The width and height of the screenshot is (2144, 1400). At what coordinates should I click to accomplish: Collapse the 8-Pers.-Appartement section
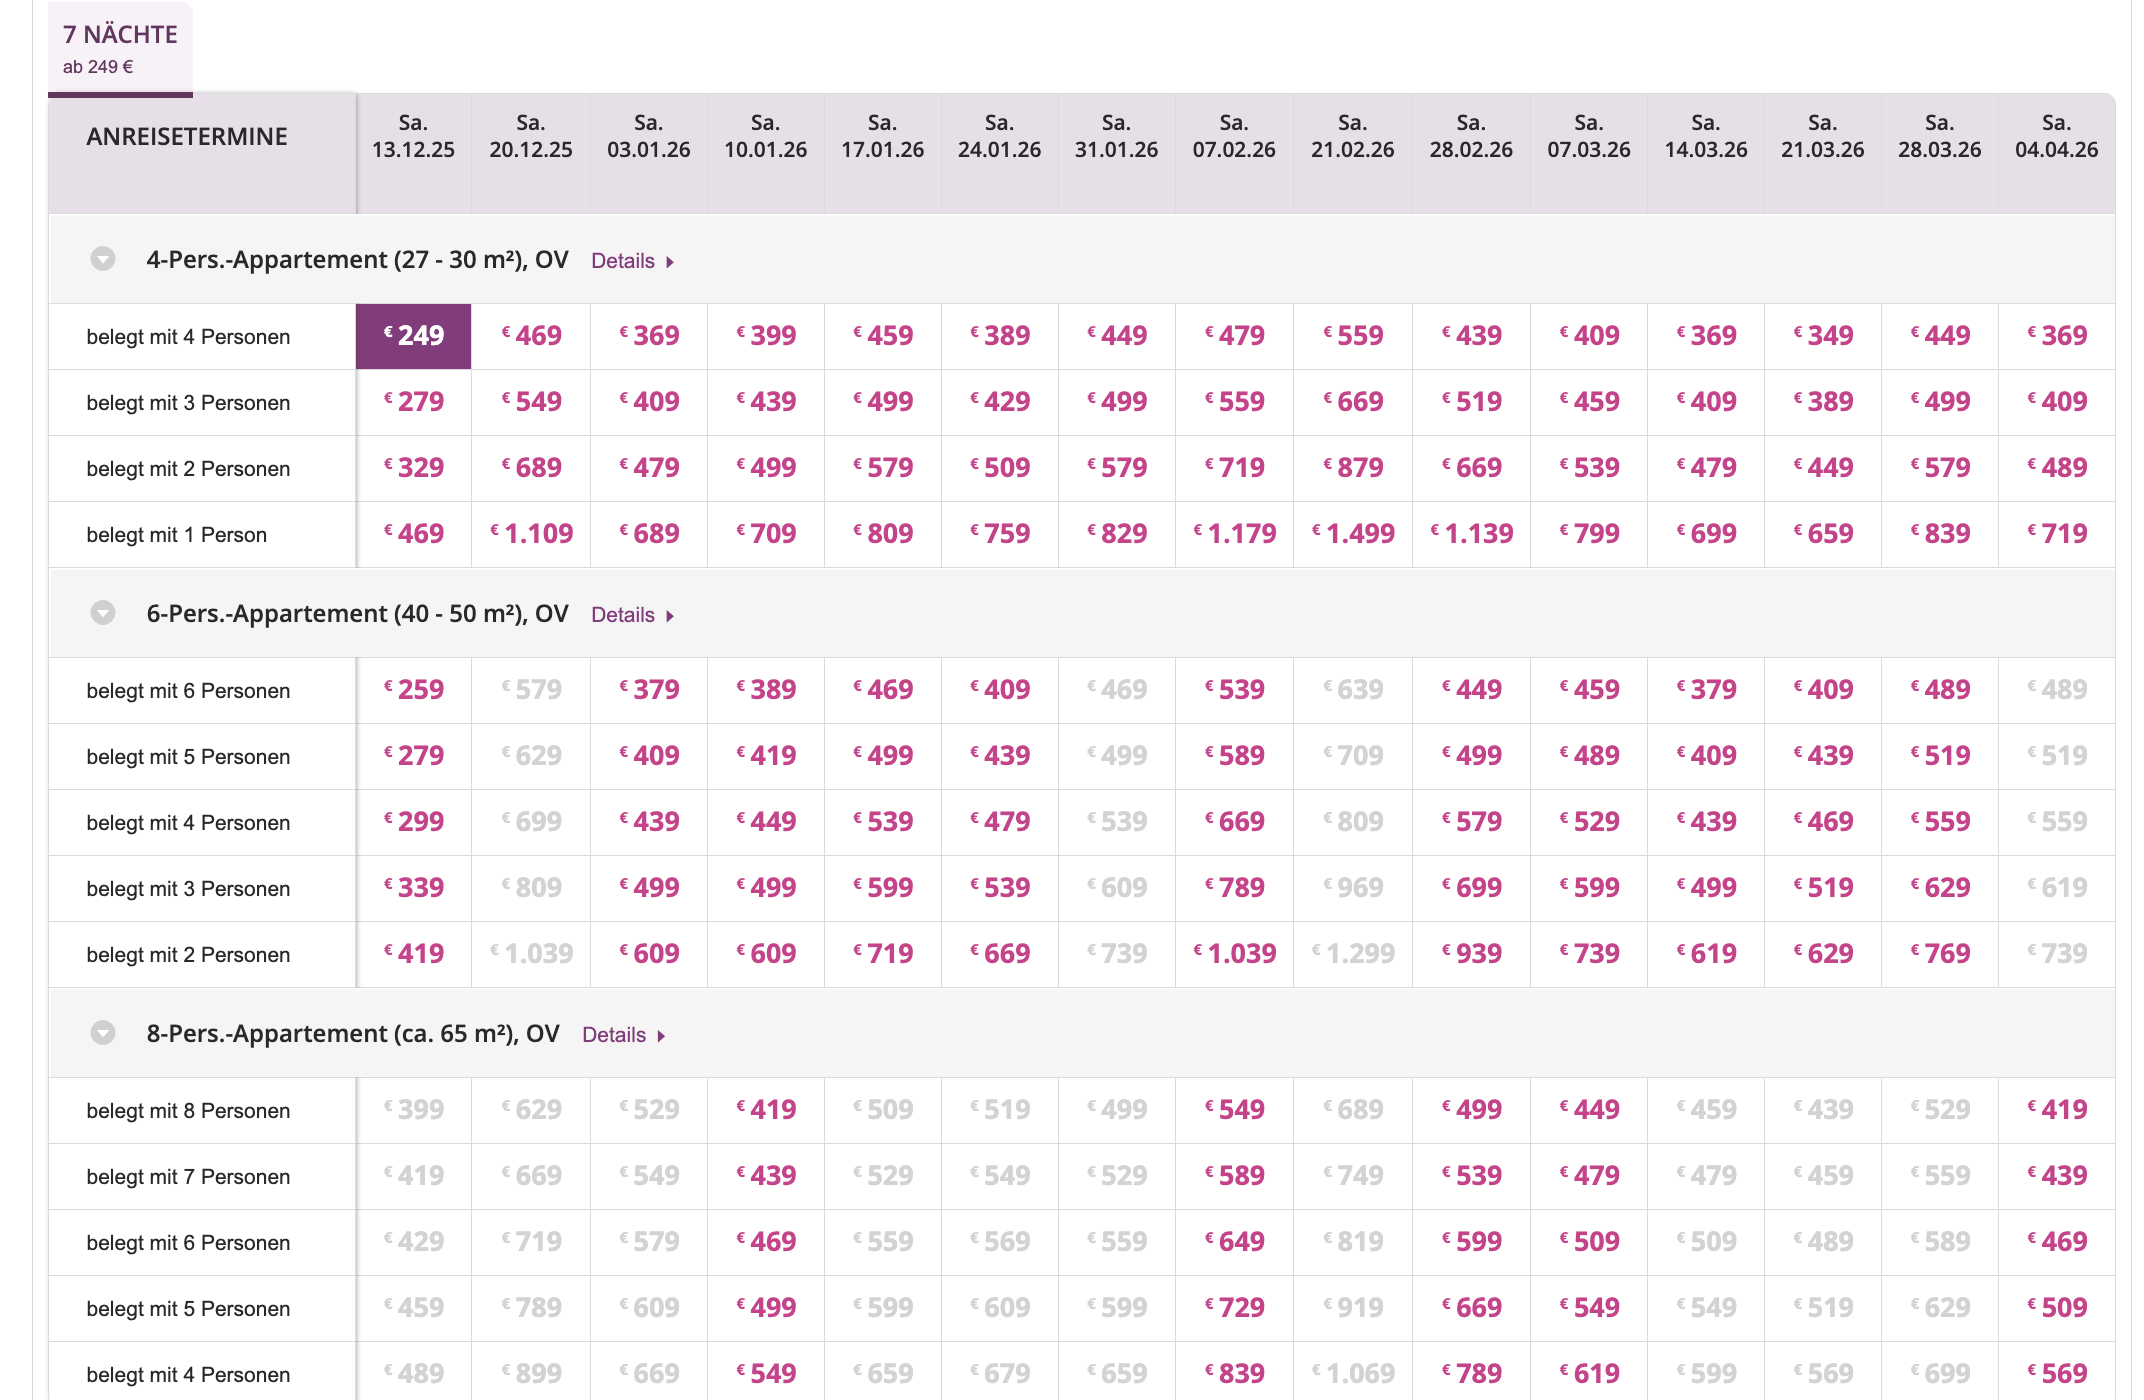[x=103, y=1033]
